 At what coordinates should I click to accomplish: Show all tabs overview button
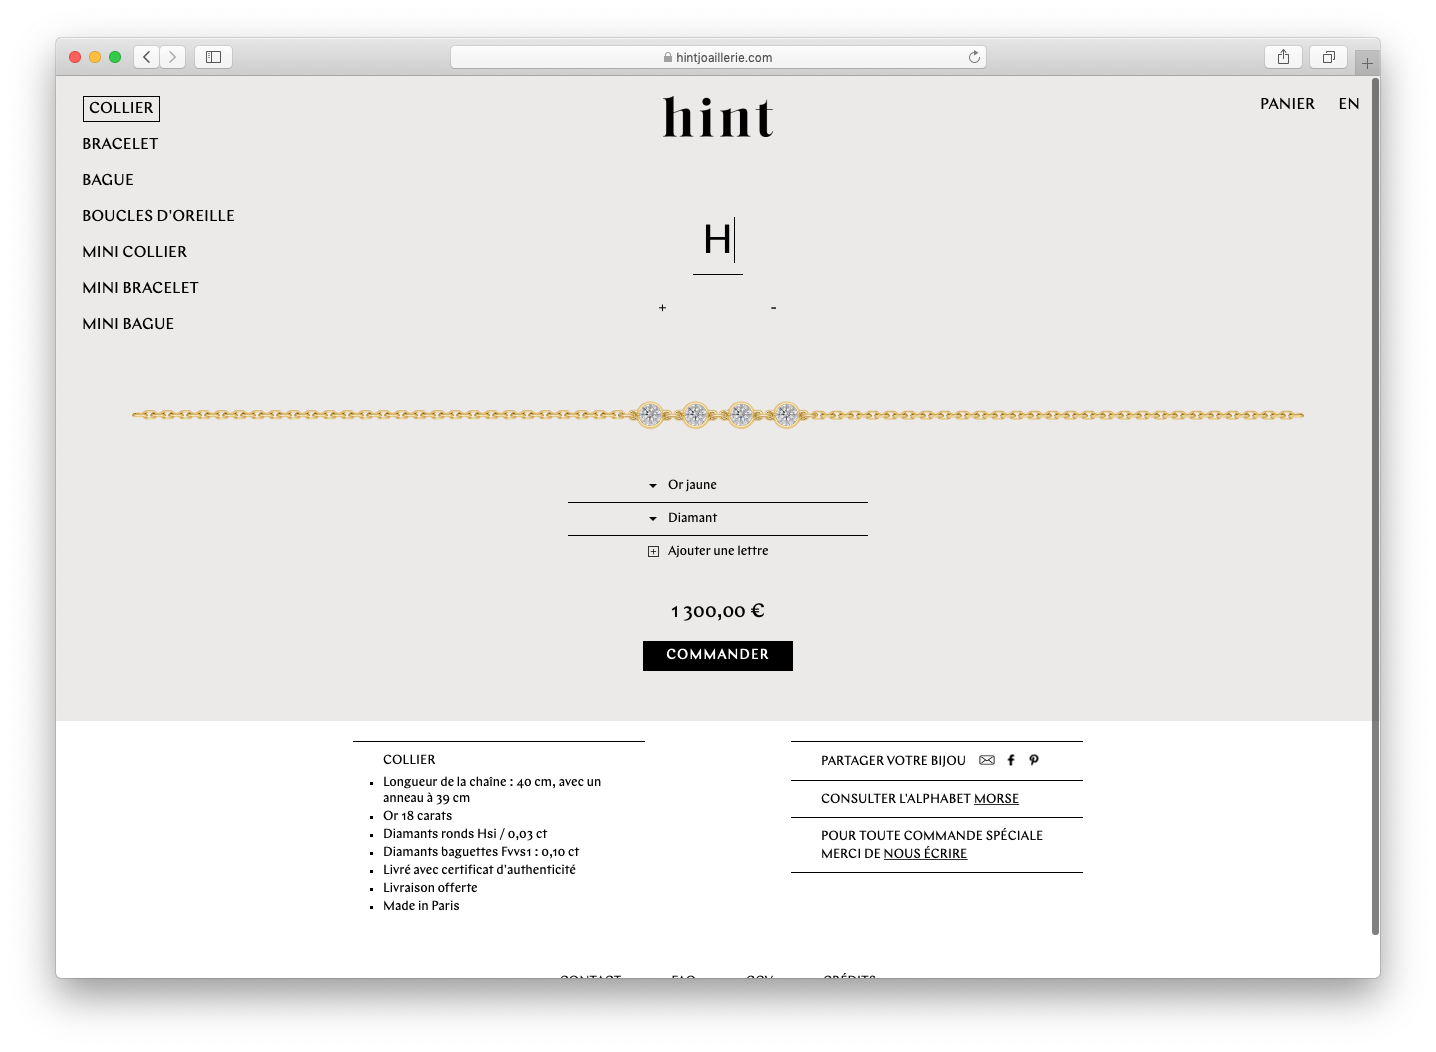click(1329, 57)
